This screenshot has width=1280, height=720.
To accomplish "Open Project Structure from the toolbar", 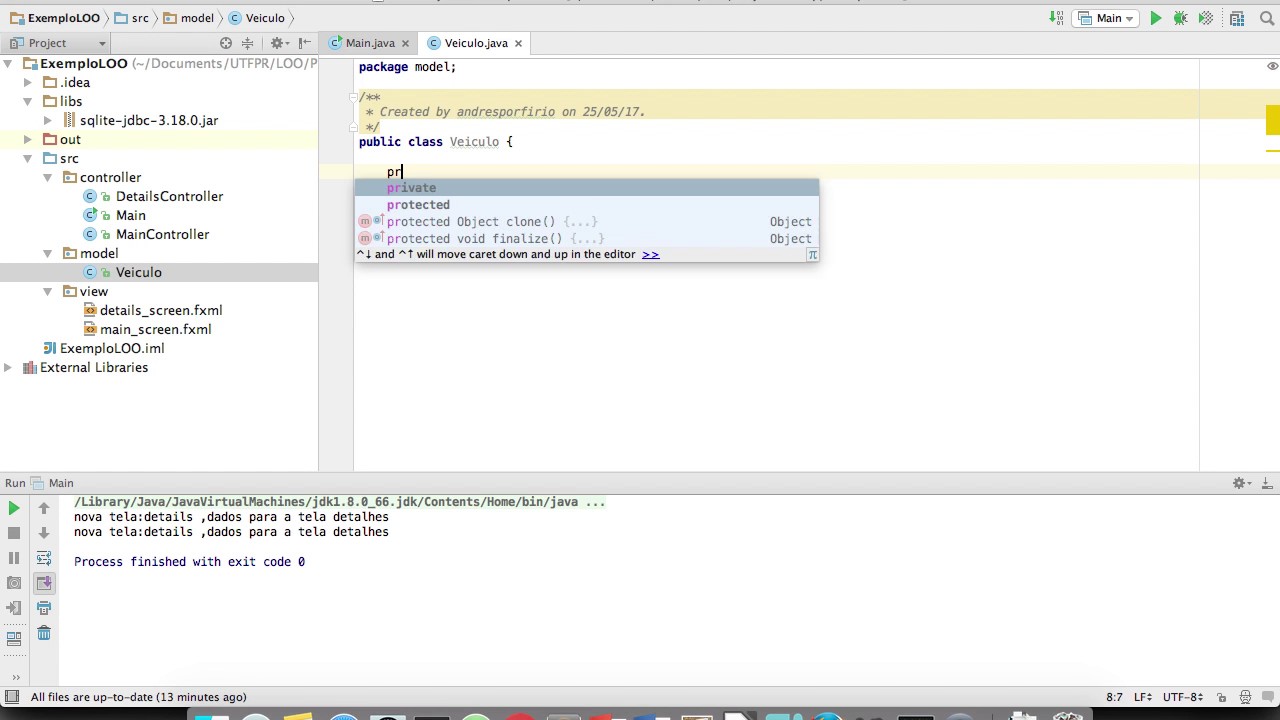I will pyautogui.click(x=1237, y=18).
